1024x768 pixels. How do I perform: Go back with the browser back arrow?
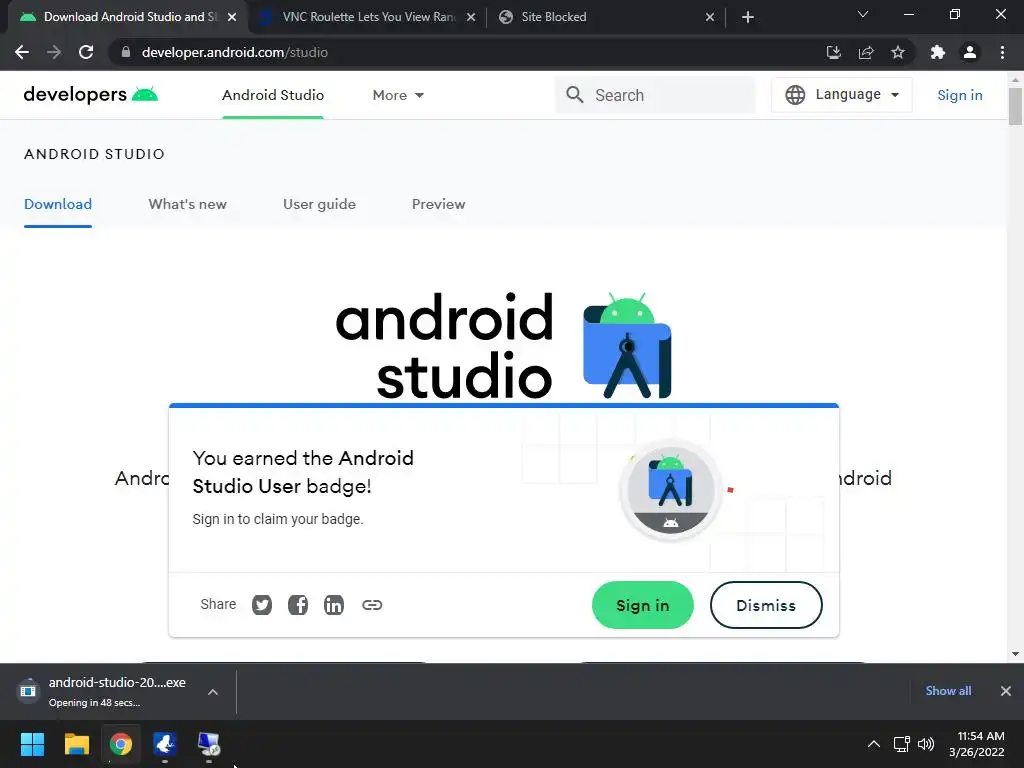click(x=22, y=52)
